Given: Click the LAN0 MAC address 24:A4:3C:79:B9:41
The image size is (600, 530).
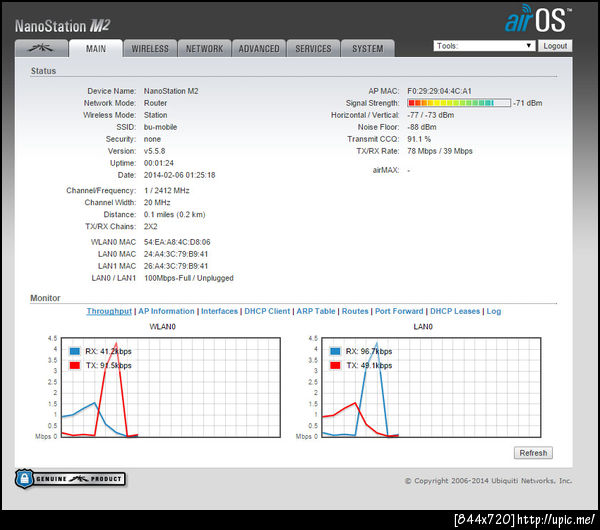Looking at the screenshot, I should pyautogui.click(x=176, y=254).
